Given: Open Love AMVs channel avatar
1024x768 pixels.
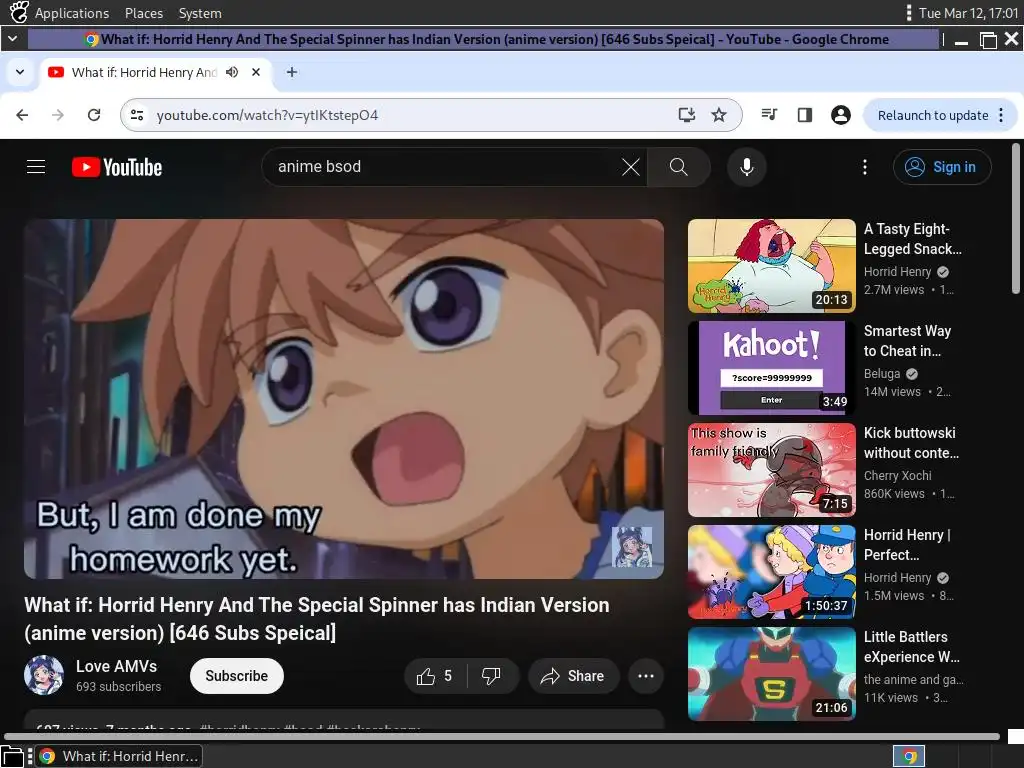Looking at the screenshot, I should [x=44, y=675].
